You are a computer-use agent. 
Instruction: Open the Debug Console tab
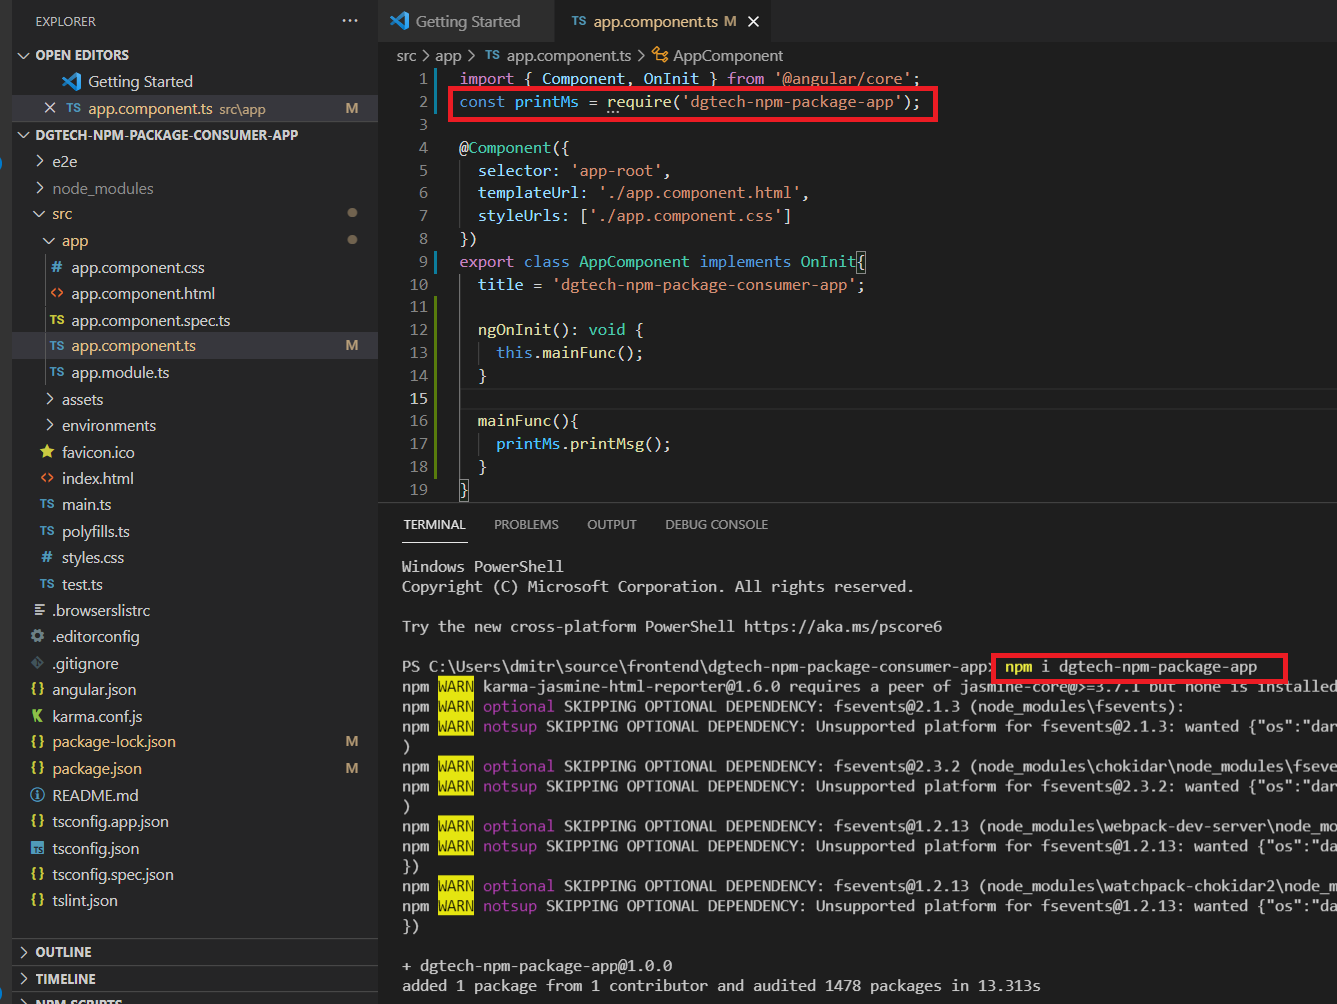pyautogui.click(x=716, y=524)
